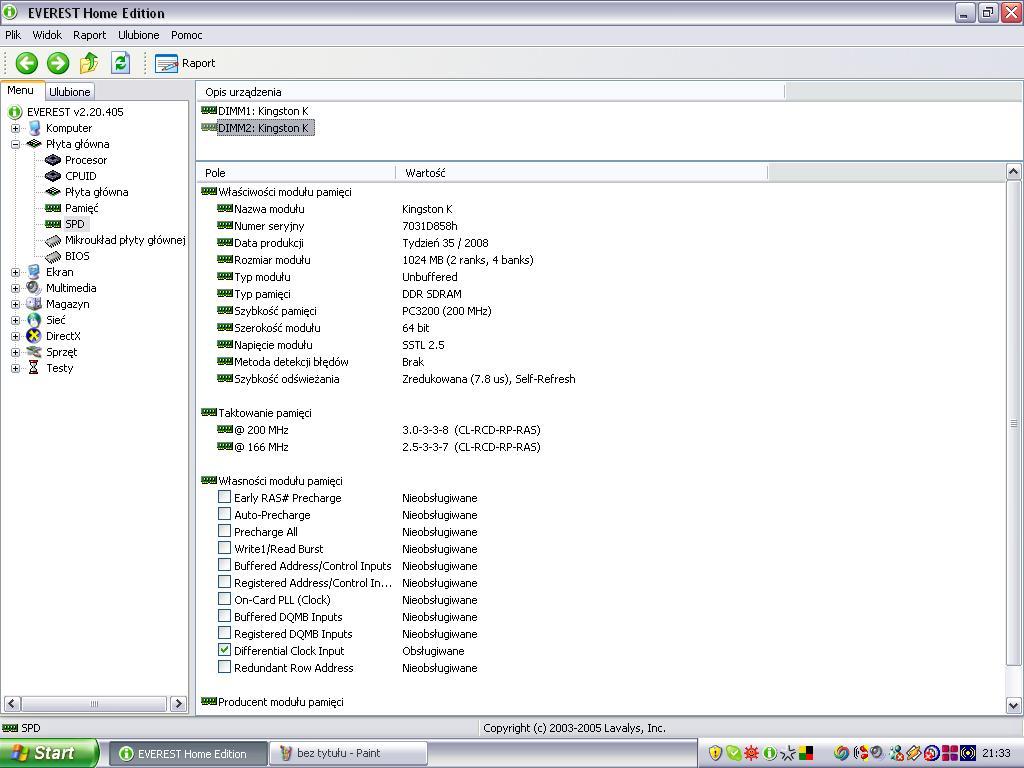This screenshot has height=768, width=1024.
Task: Switch to the Menu tab in the sidebar
Action: [x=21, y=91]
